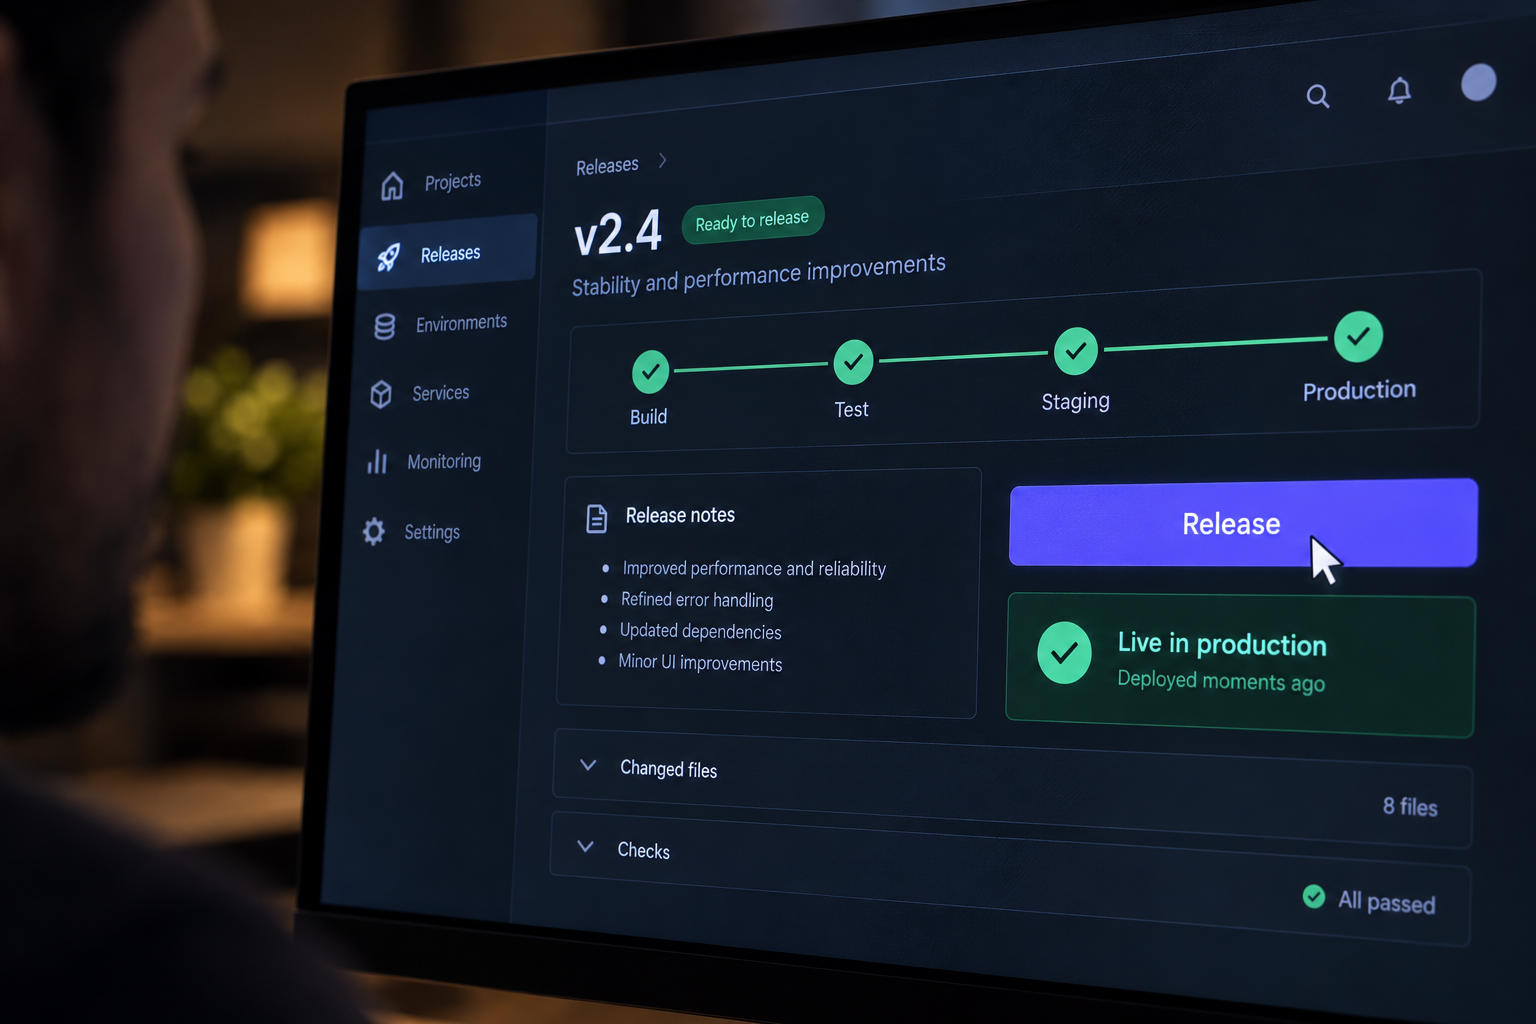Select Releases in the sidebar

click(x=450, y=254)
